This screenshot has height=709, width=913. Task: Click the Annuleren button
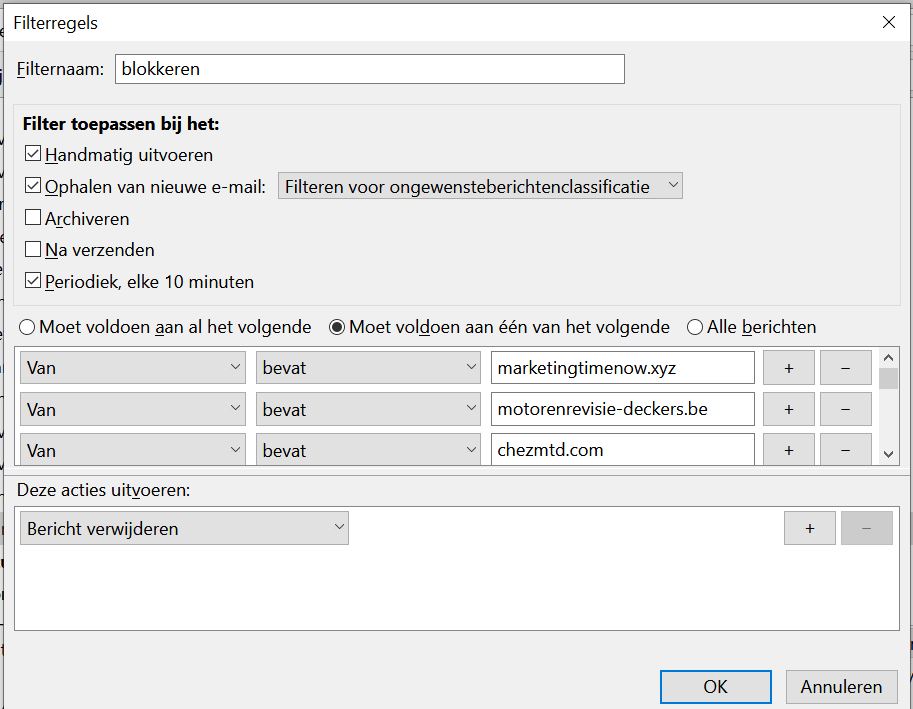point(840,687)
